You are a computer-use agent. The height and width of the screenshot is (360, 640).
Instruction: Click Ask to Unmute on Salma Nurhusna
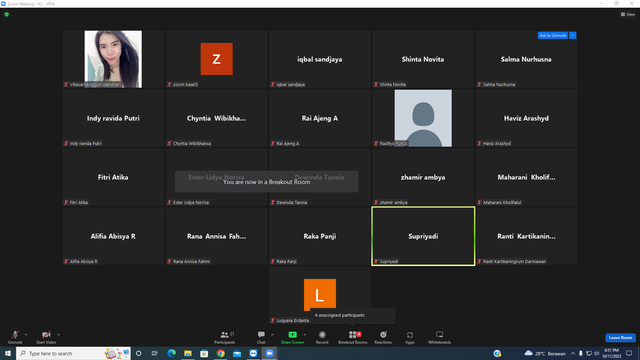(553, 36)
